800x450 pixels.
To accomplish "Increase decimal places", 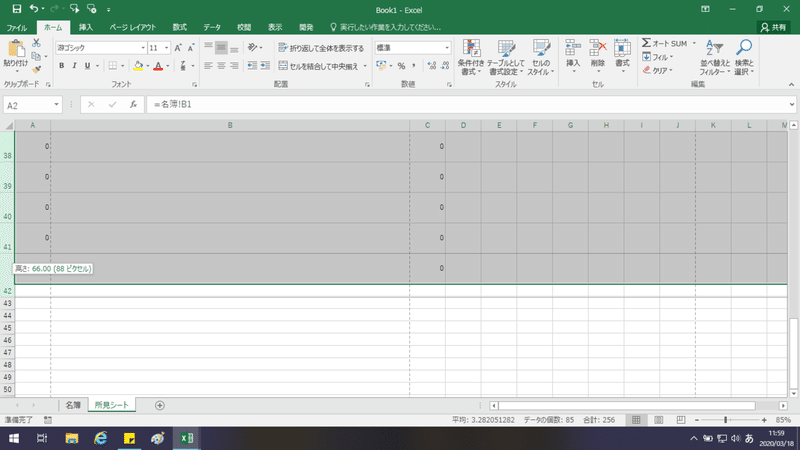I will click(432, 66).
